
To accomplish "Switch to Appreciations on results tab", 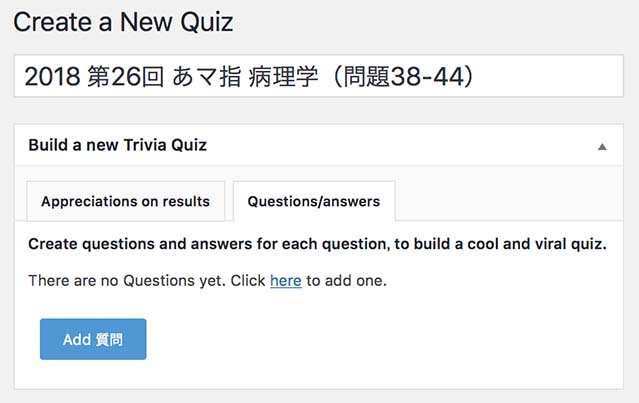I will click(x=125, y=201).
